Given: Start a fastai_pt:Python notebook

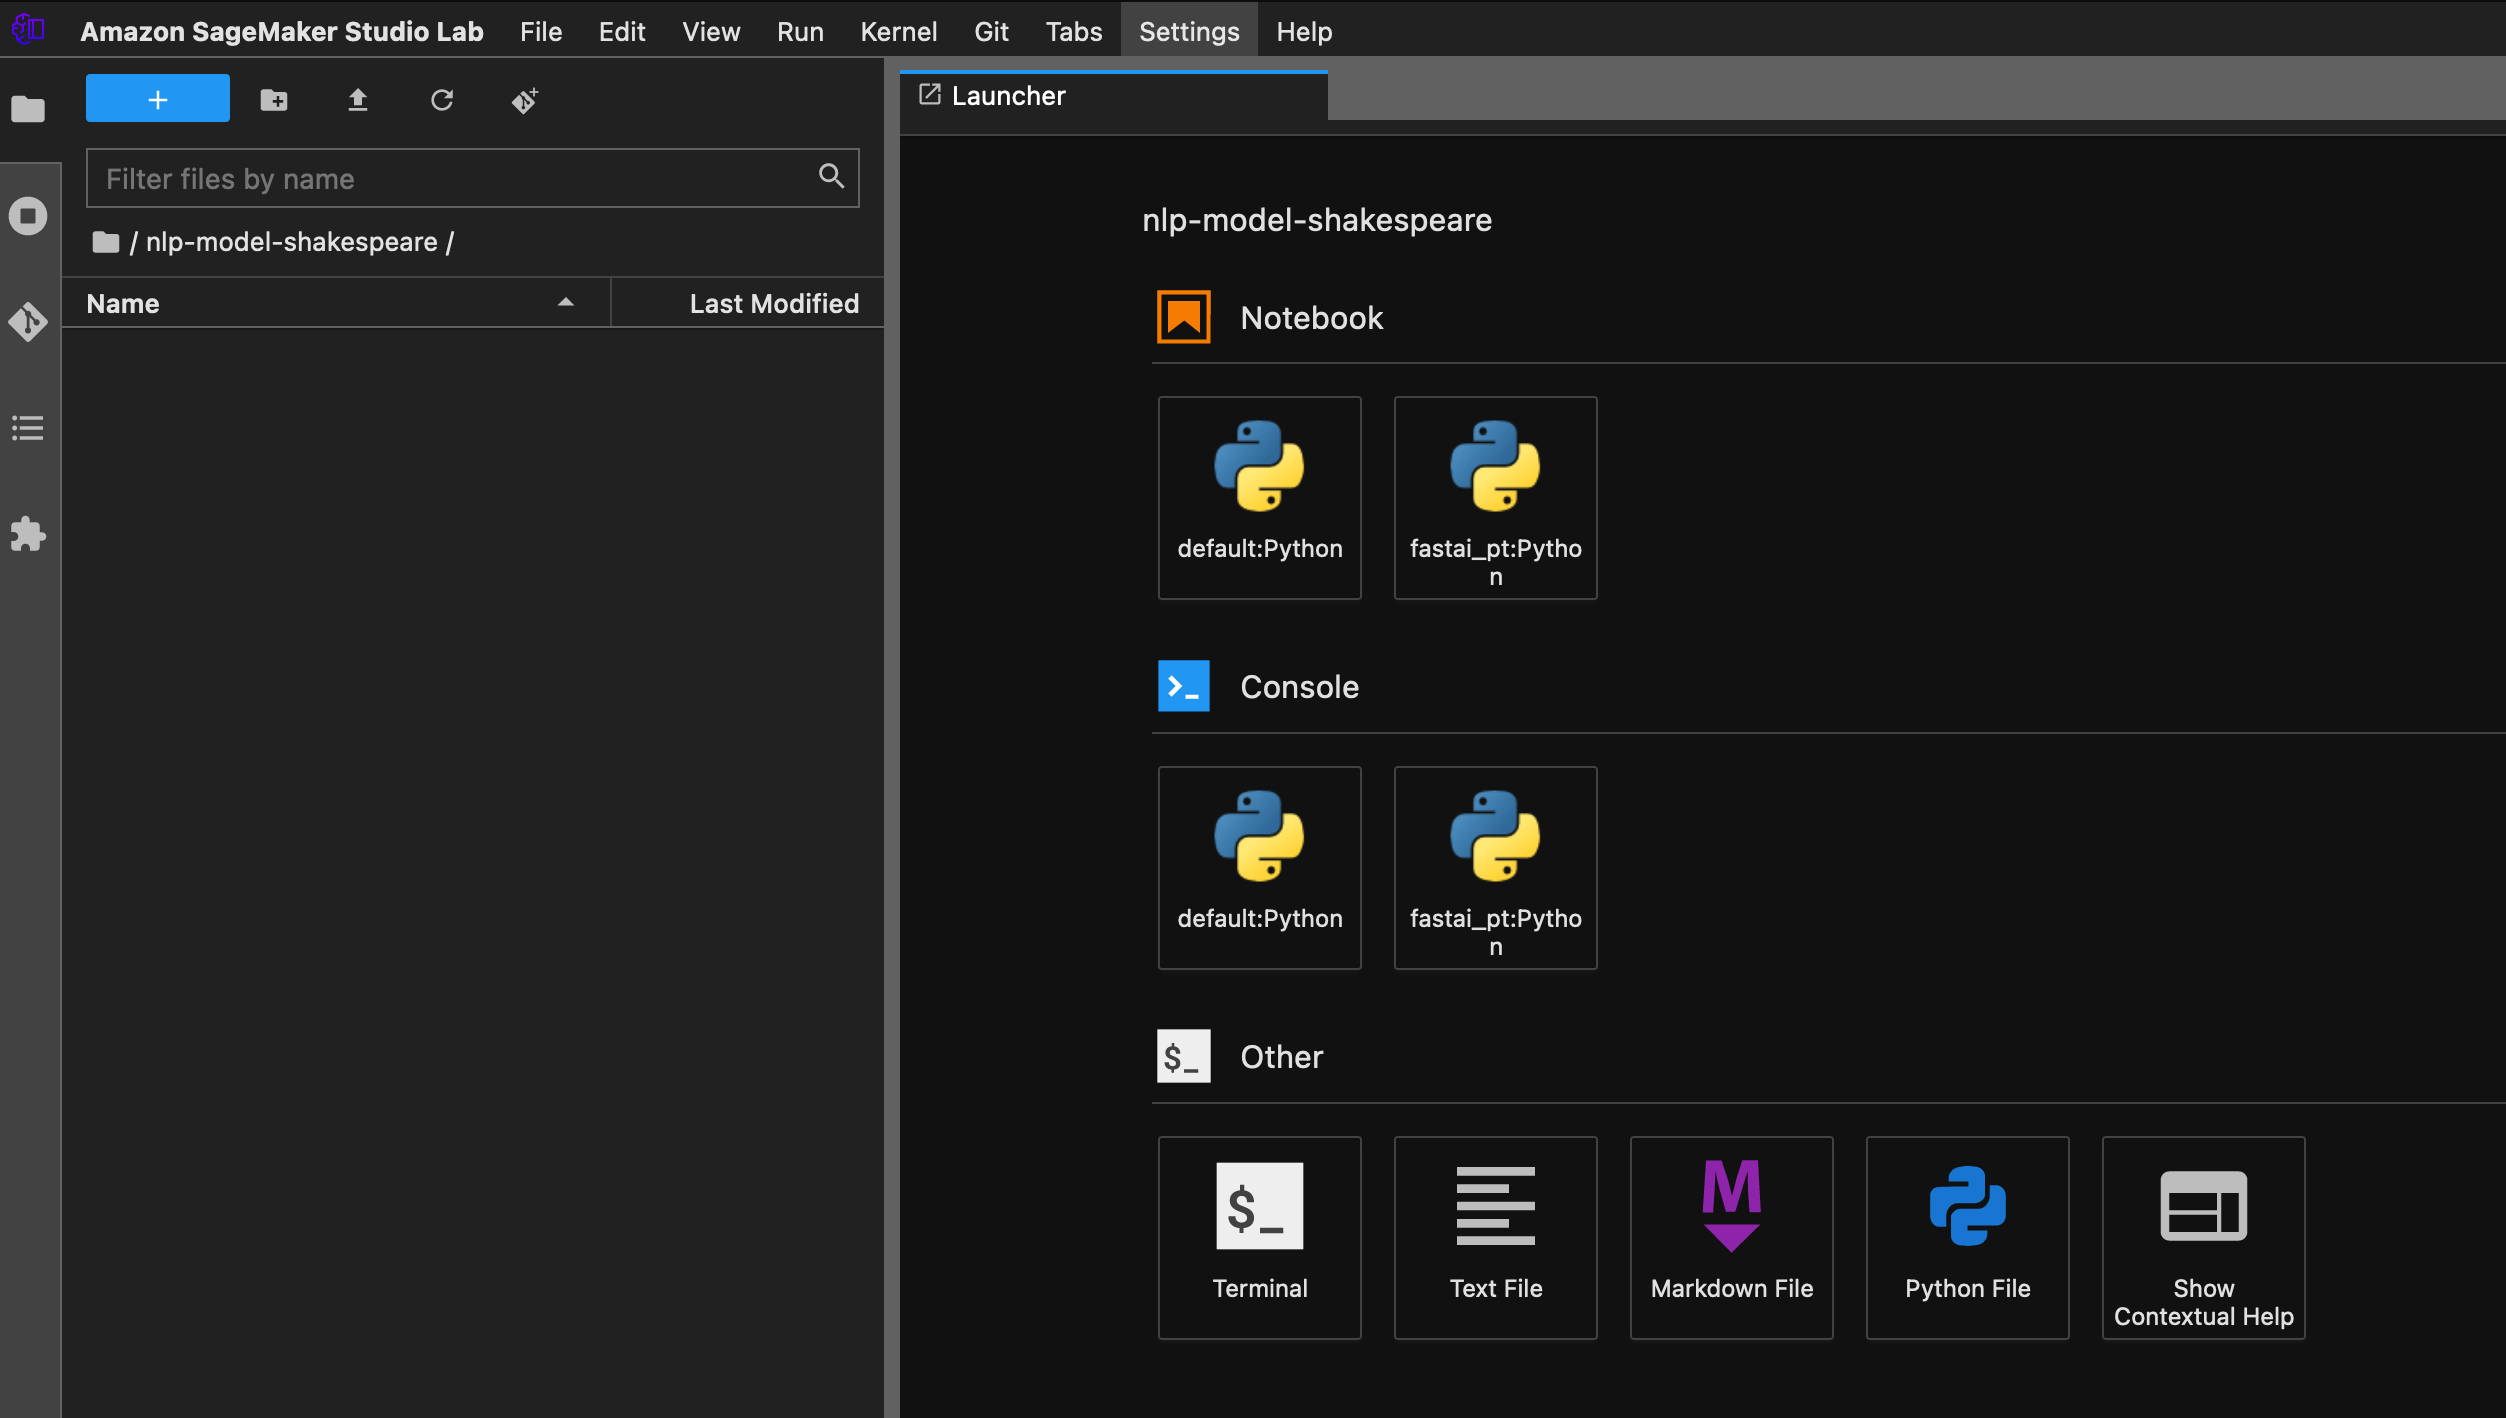Looking at the screenshot, I should click(x=1495, y=497).
